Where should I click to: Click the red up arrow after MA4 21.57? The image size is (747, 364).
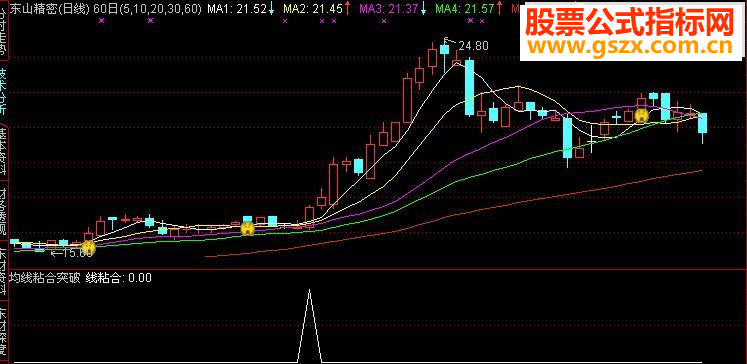[500, 8]
